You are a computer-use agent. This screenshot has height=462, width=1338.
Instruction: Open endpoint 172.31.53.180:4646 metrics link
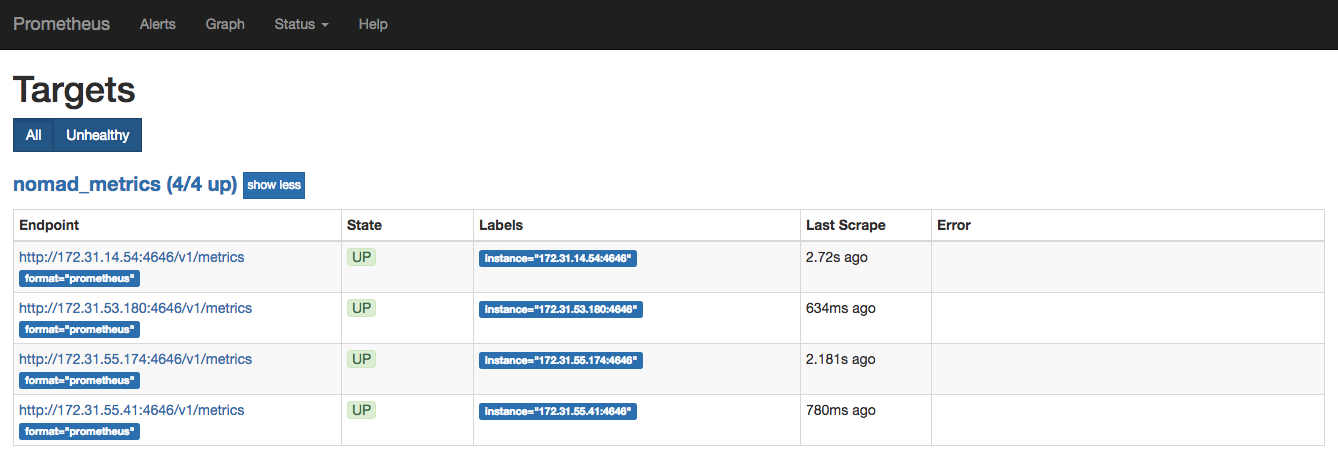tap(135, 308)
